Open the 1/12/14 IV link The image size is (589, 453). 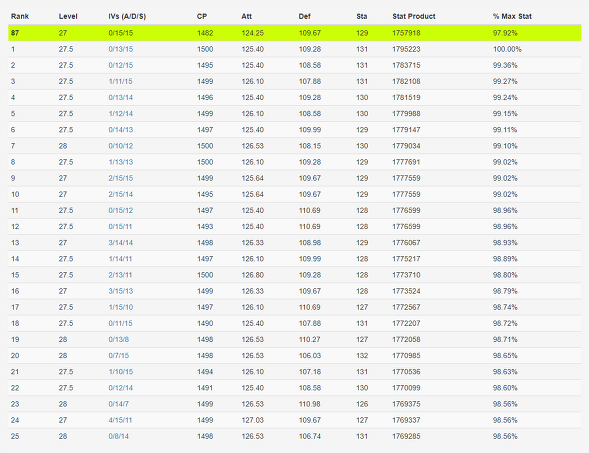[121, 114]
